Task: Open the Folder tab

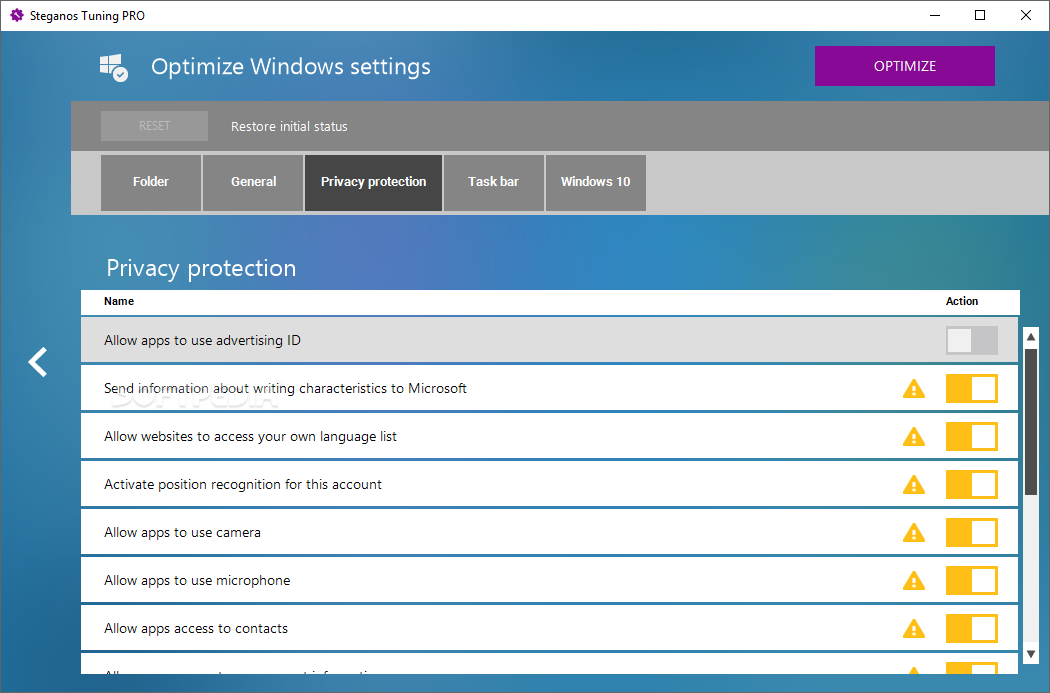Action: pos(151,182)
